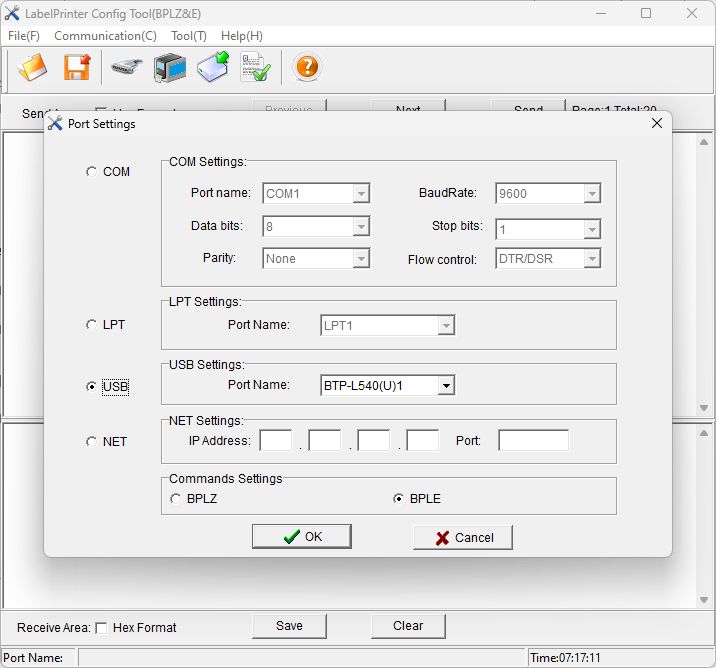Click the label printer toolbar icon
716x668 pixels.
(170, 68)
